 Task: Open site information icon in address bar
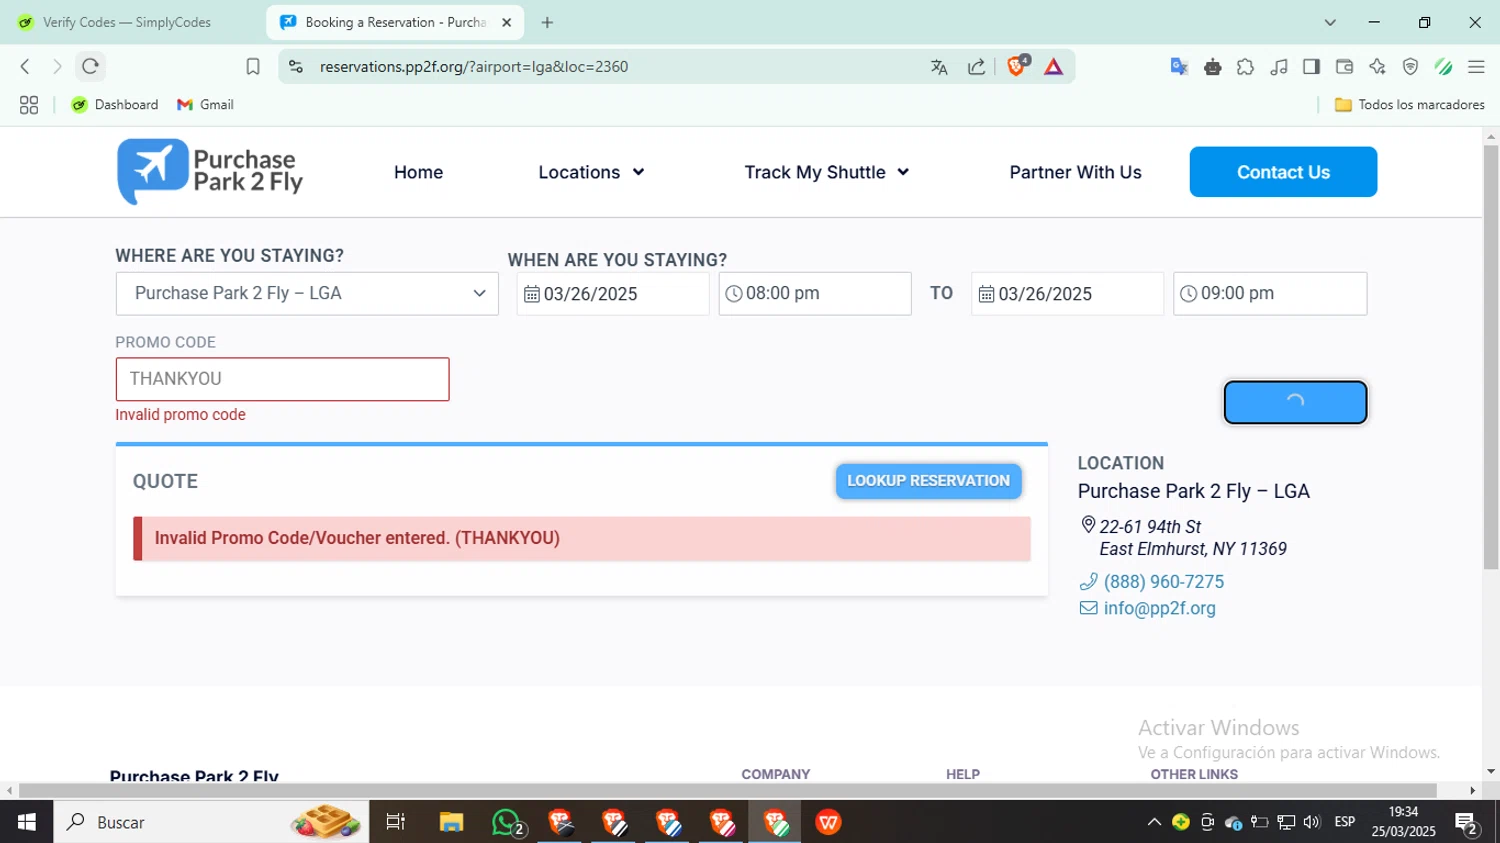tap(295, 67)
